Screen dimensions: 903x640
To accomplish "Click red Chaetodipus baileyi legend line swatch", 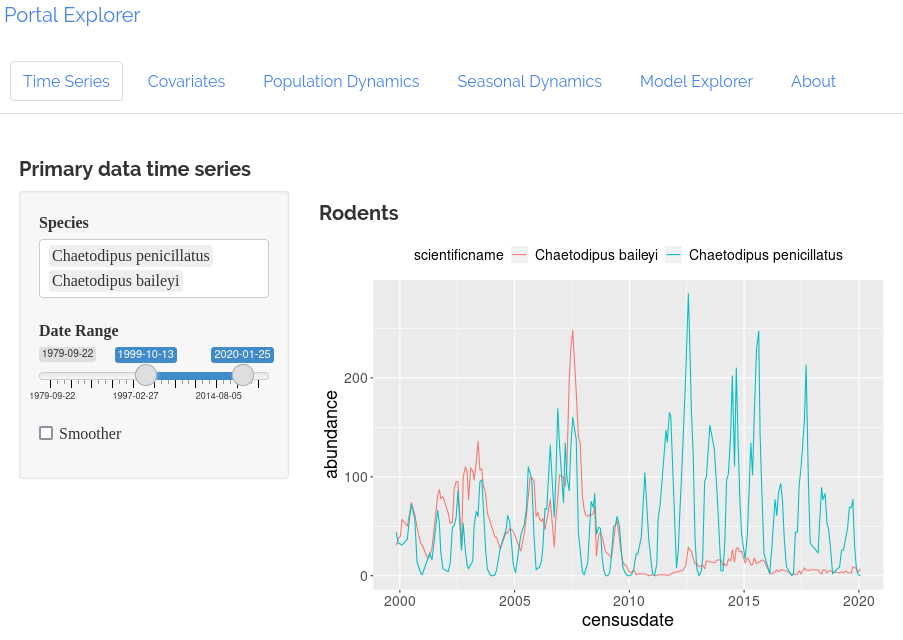I will coord(519,255).
